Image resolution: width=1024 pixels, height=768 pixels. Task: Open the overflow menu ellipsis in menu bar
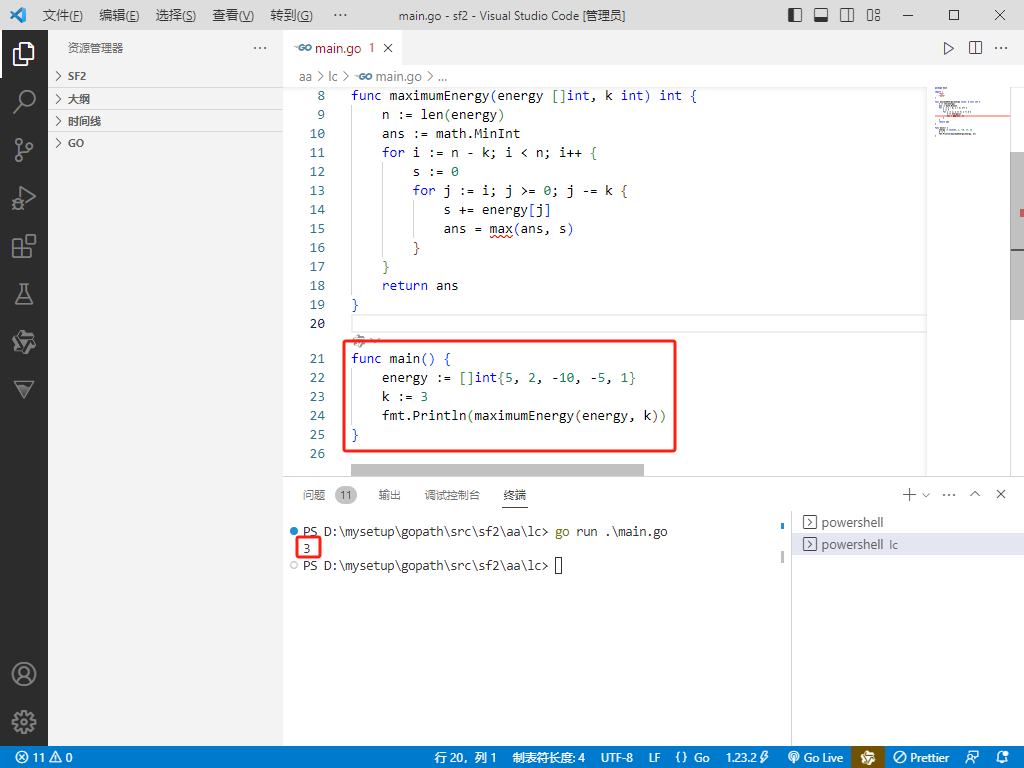pos(340,15)
